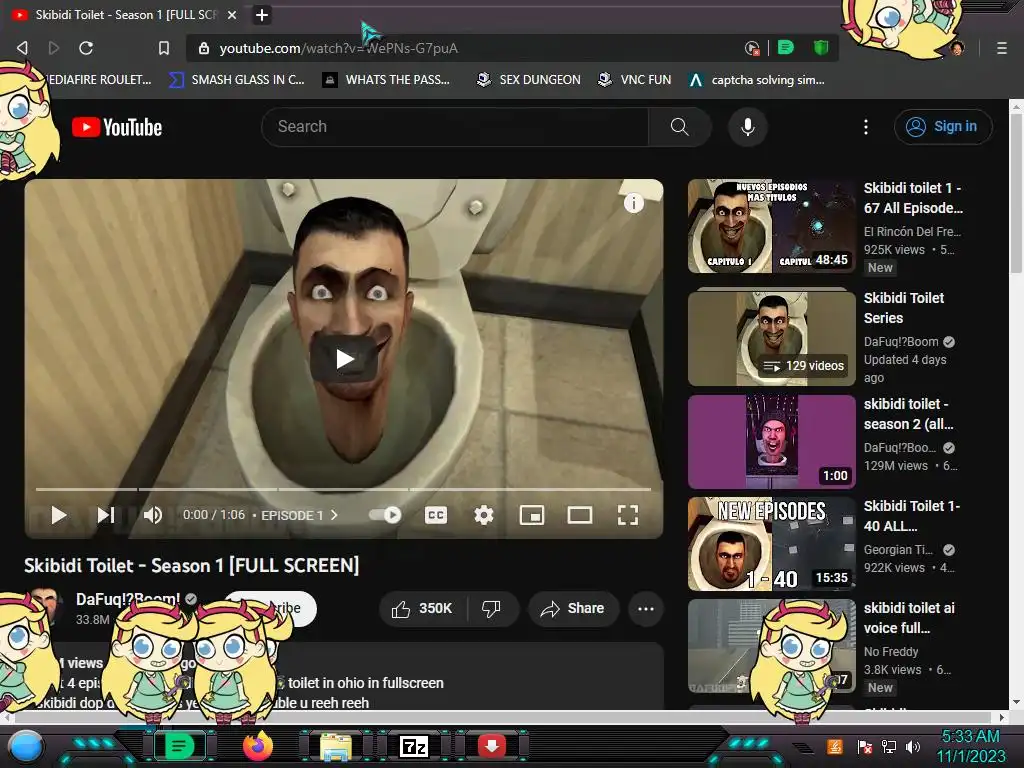The width and height of the screenshot is (1024, 768).
Task: Click the horizontal scrollbar at page bottom
Action: (x=503, y=717)
